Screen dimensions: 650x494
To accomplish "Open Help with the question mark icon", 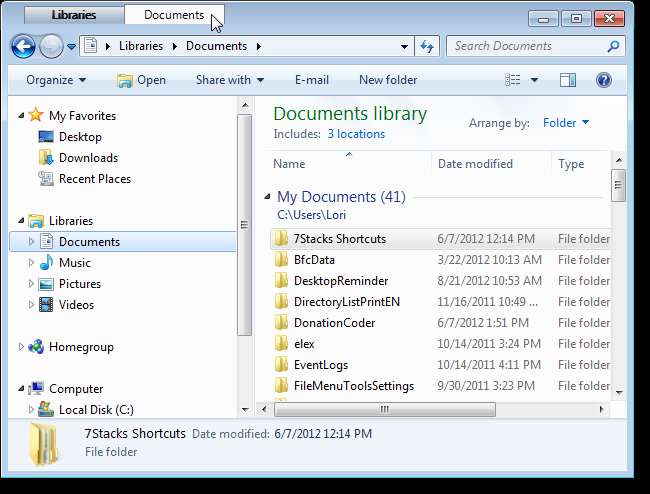I will pyautogui.click(x=604, y=80).
